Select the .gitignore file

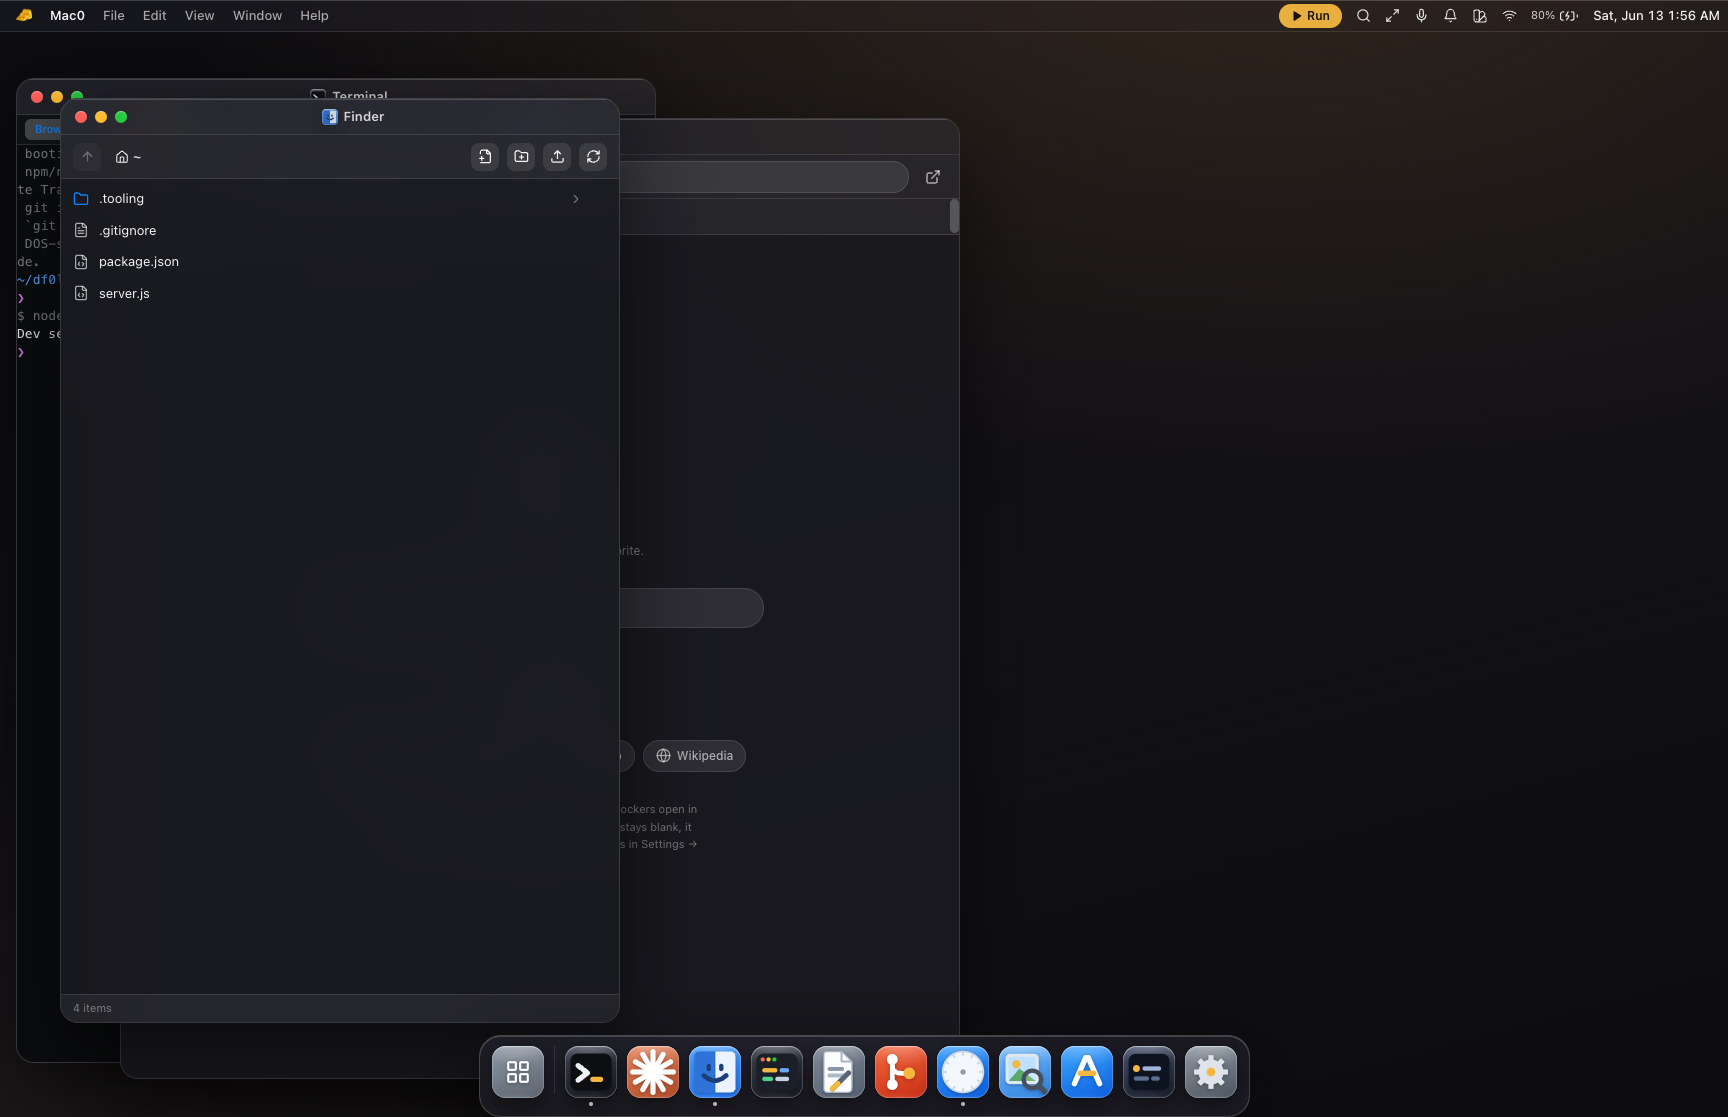pos(340,230)
